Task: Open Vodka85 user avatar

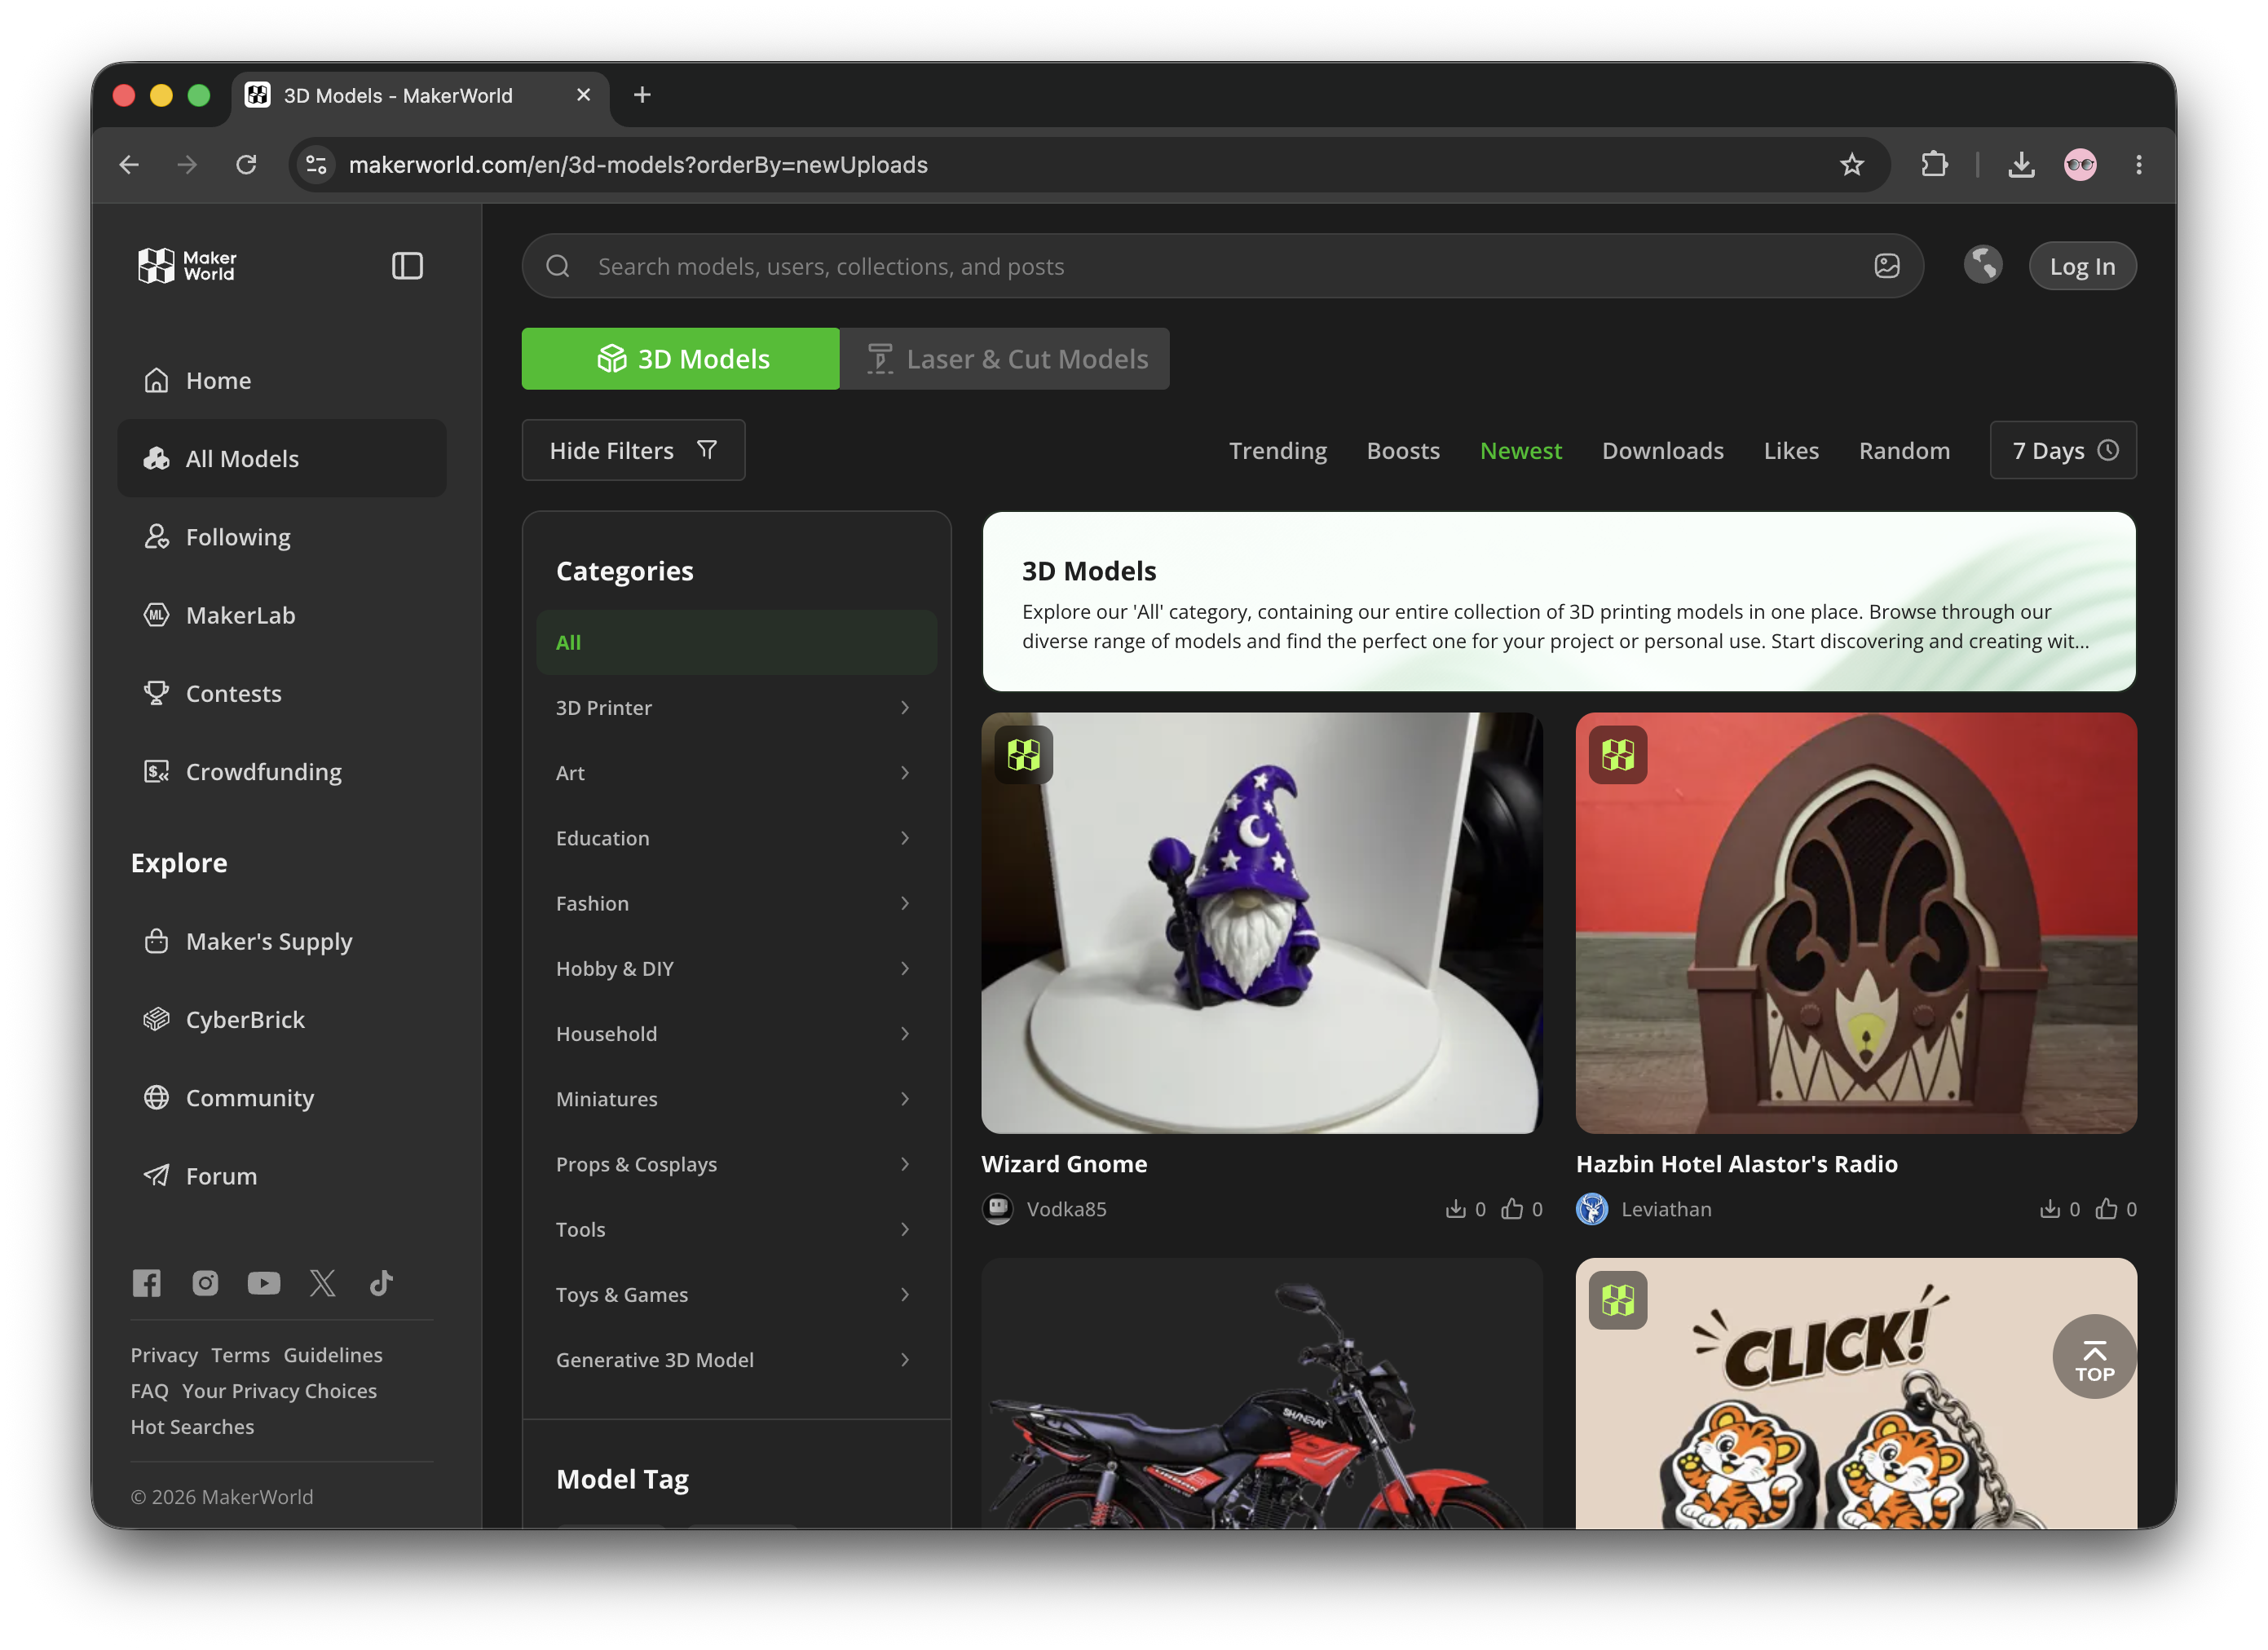Action: [x=997, y=1209]
